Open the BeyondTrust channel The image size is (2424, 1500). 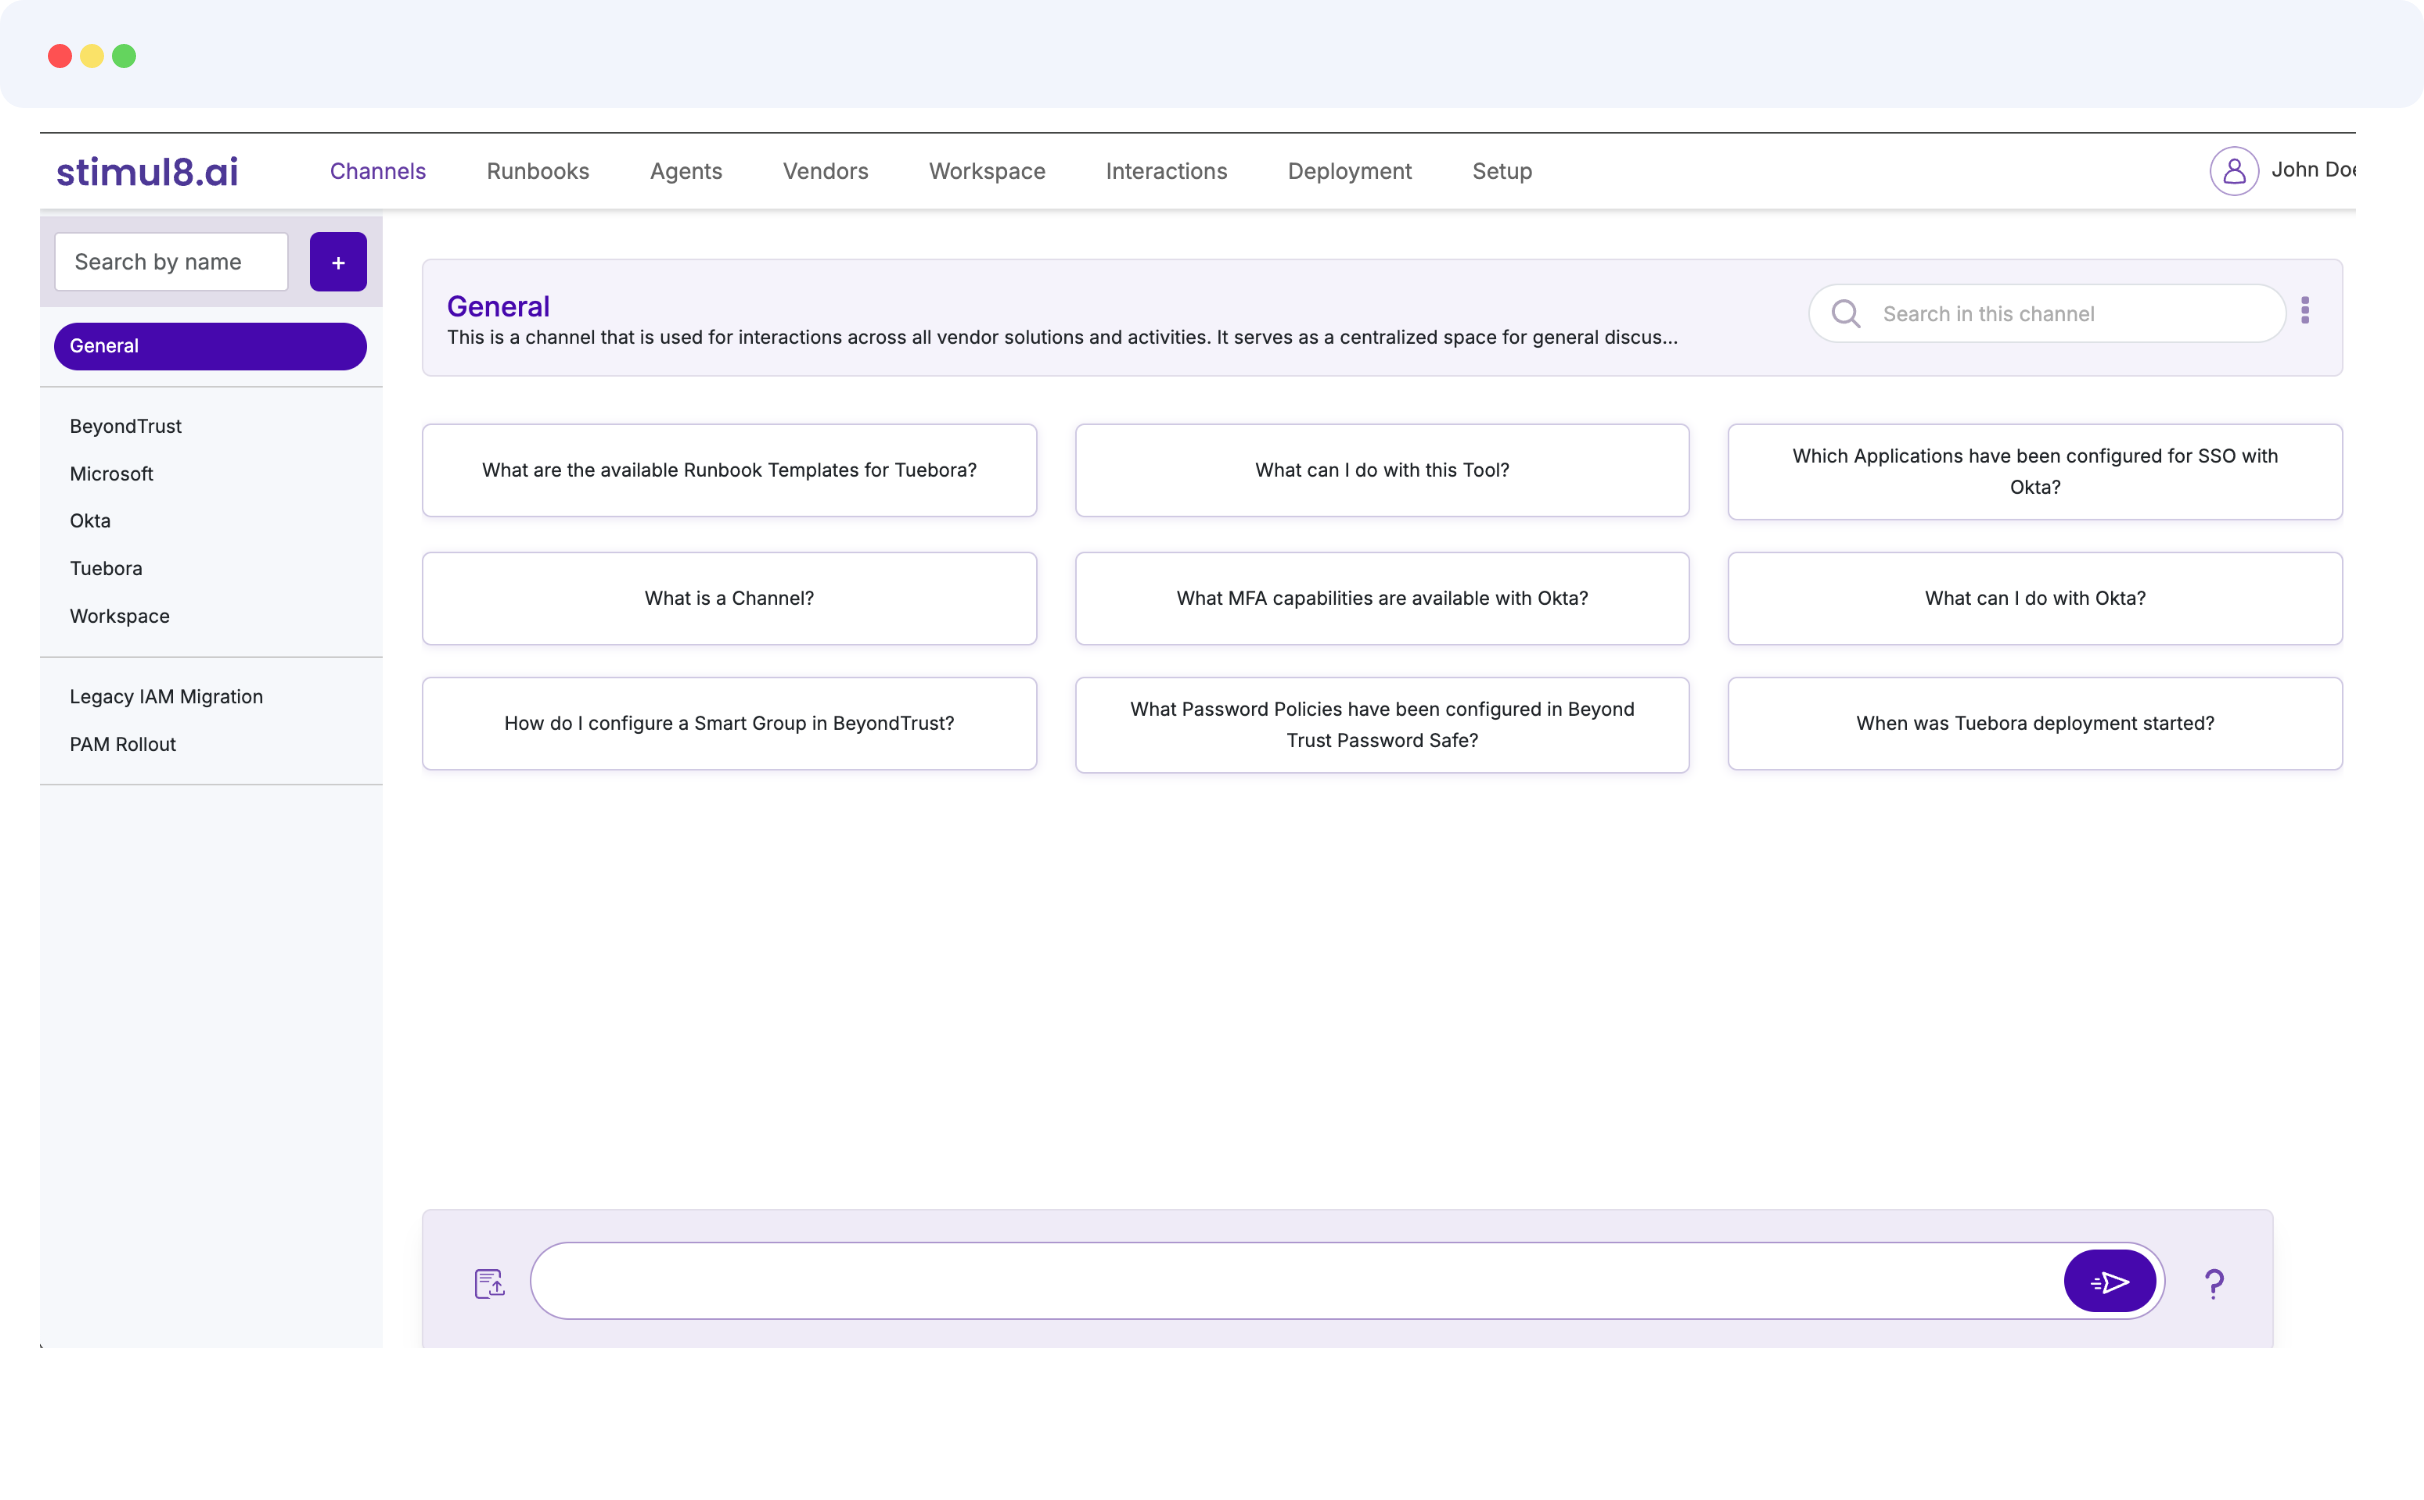(125, 426)
